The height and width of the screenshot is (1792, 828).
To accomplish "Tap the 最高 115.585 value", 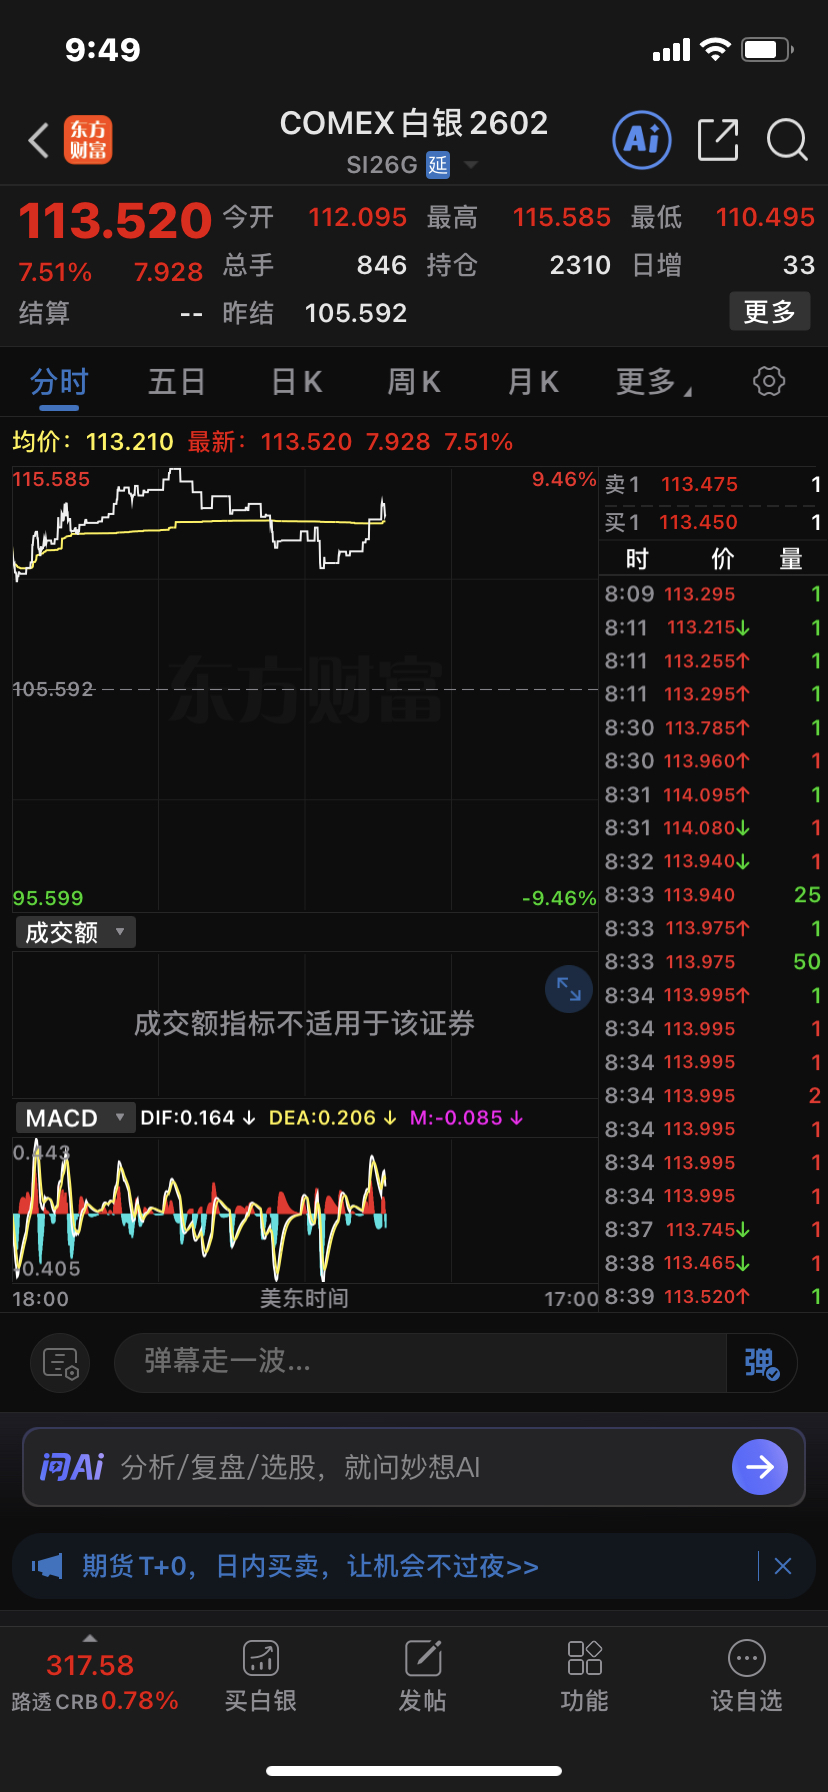I will (561, 217).
